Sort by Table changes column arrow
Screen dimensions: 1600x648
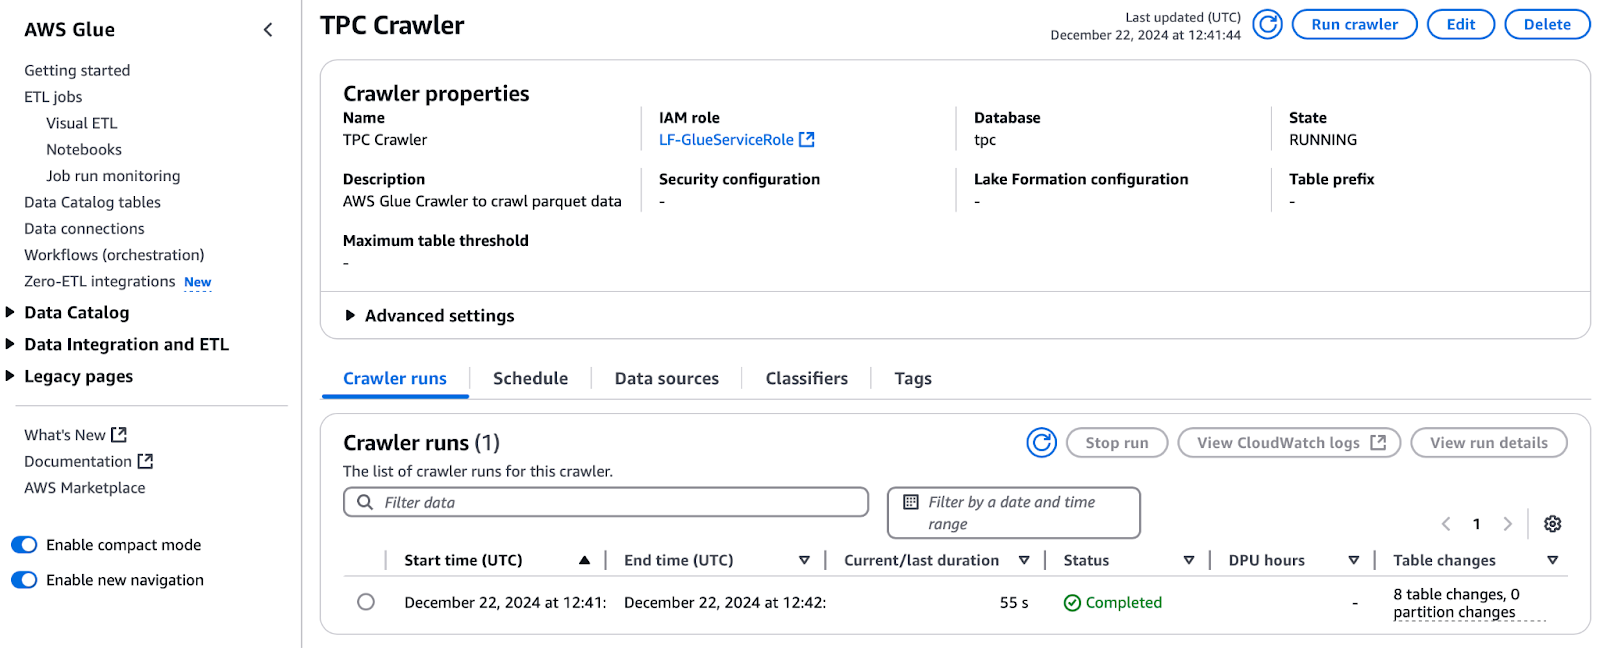pyautogui.click(x=1553, y=561)
